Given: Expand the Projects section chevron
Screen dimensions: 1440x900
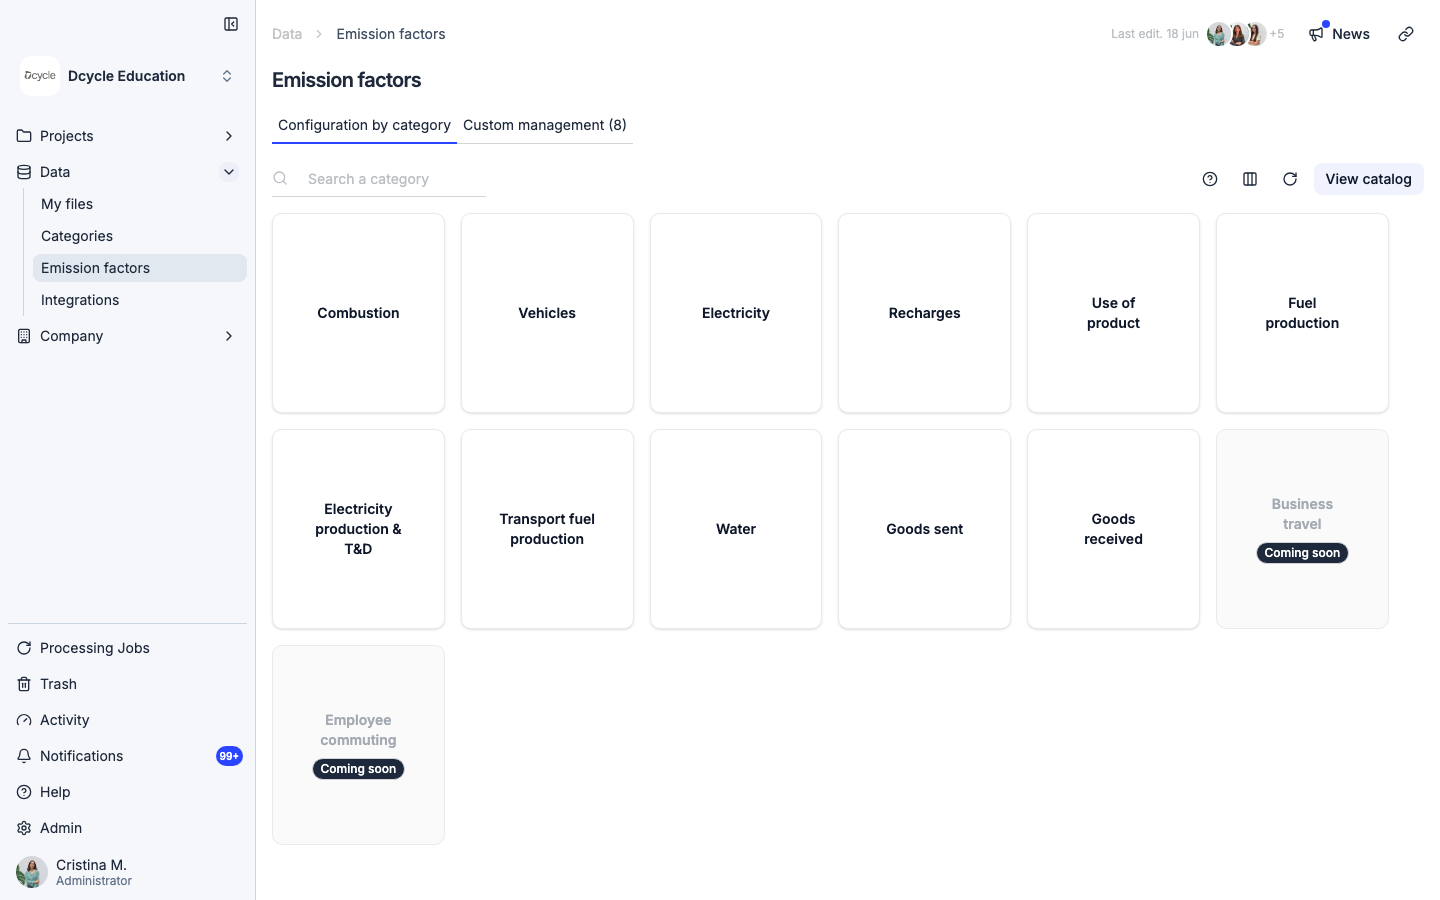Looking at the screenshot, I should pos(229,136).
